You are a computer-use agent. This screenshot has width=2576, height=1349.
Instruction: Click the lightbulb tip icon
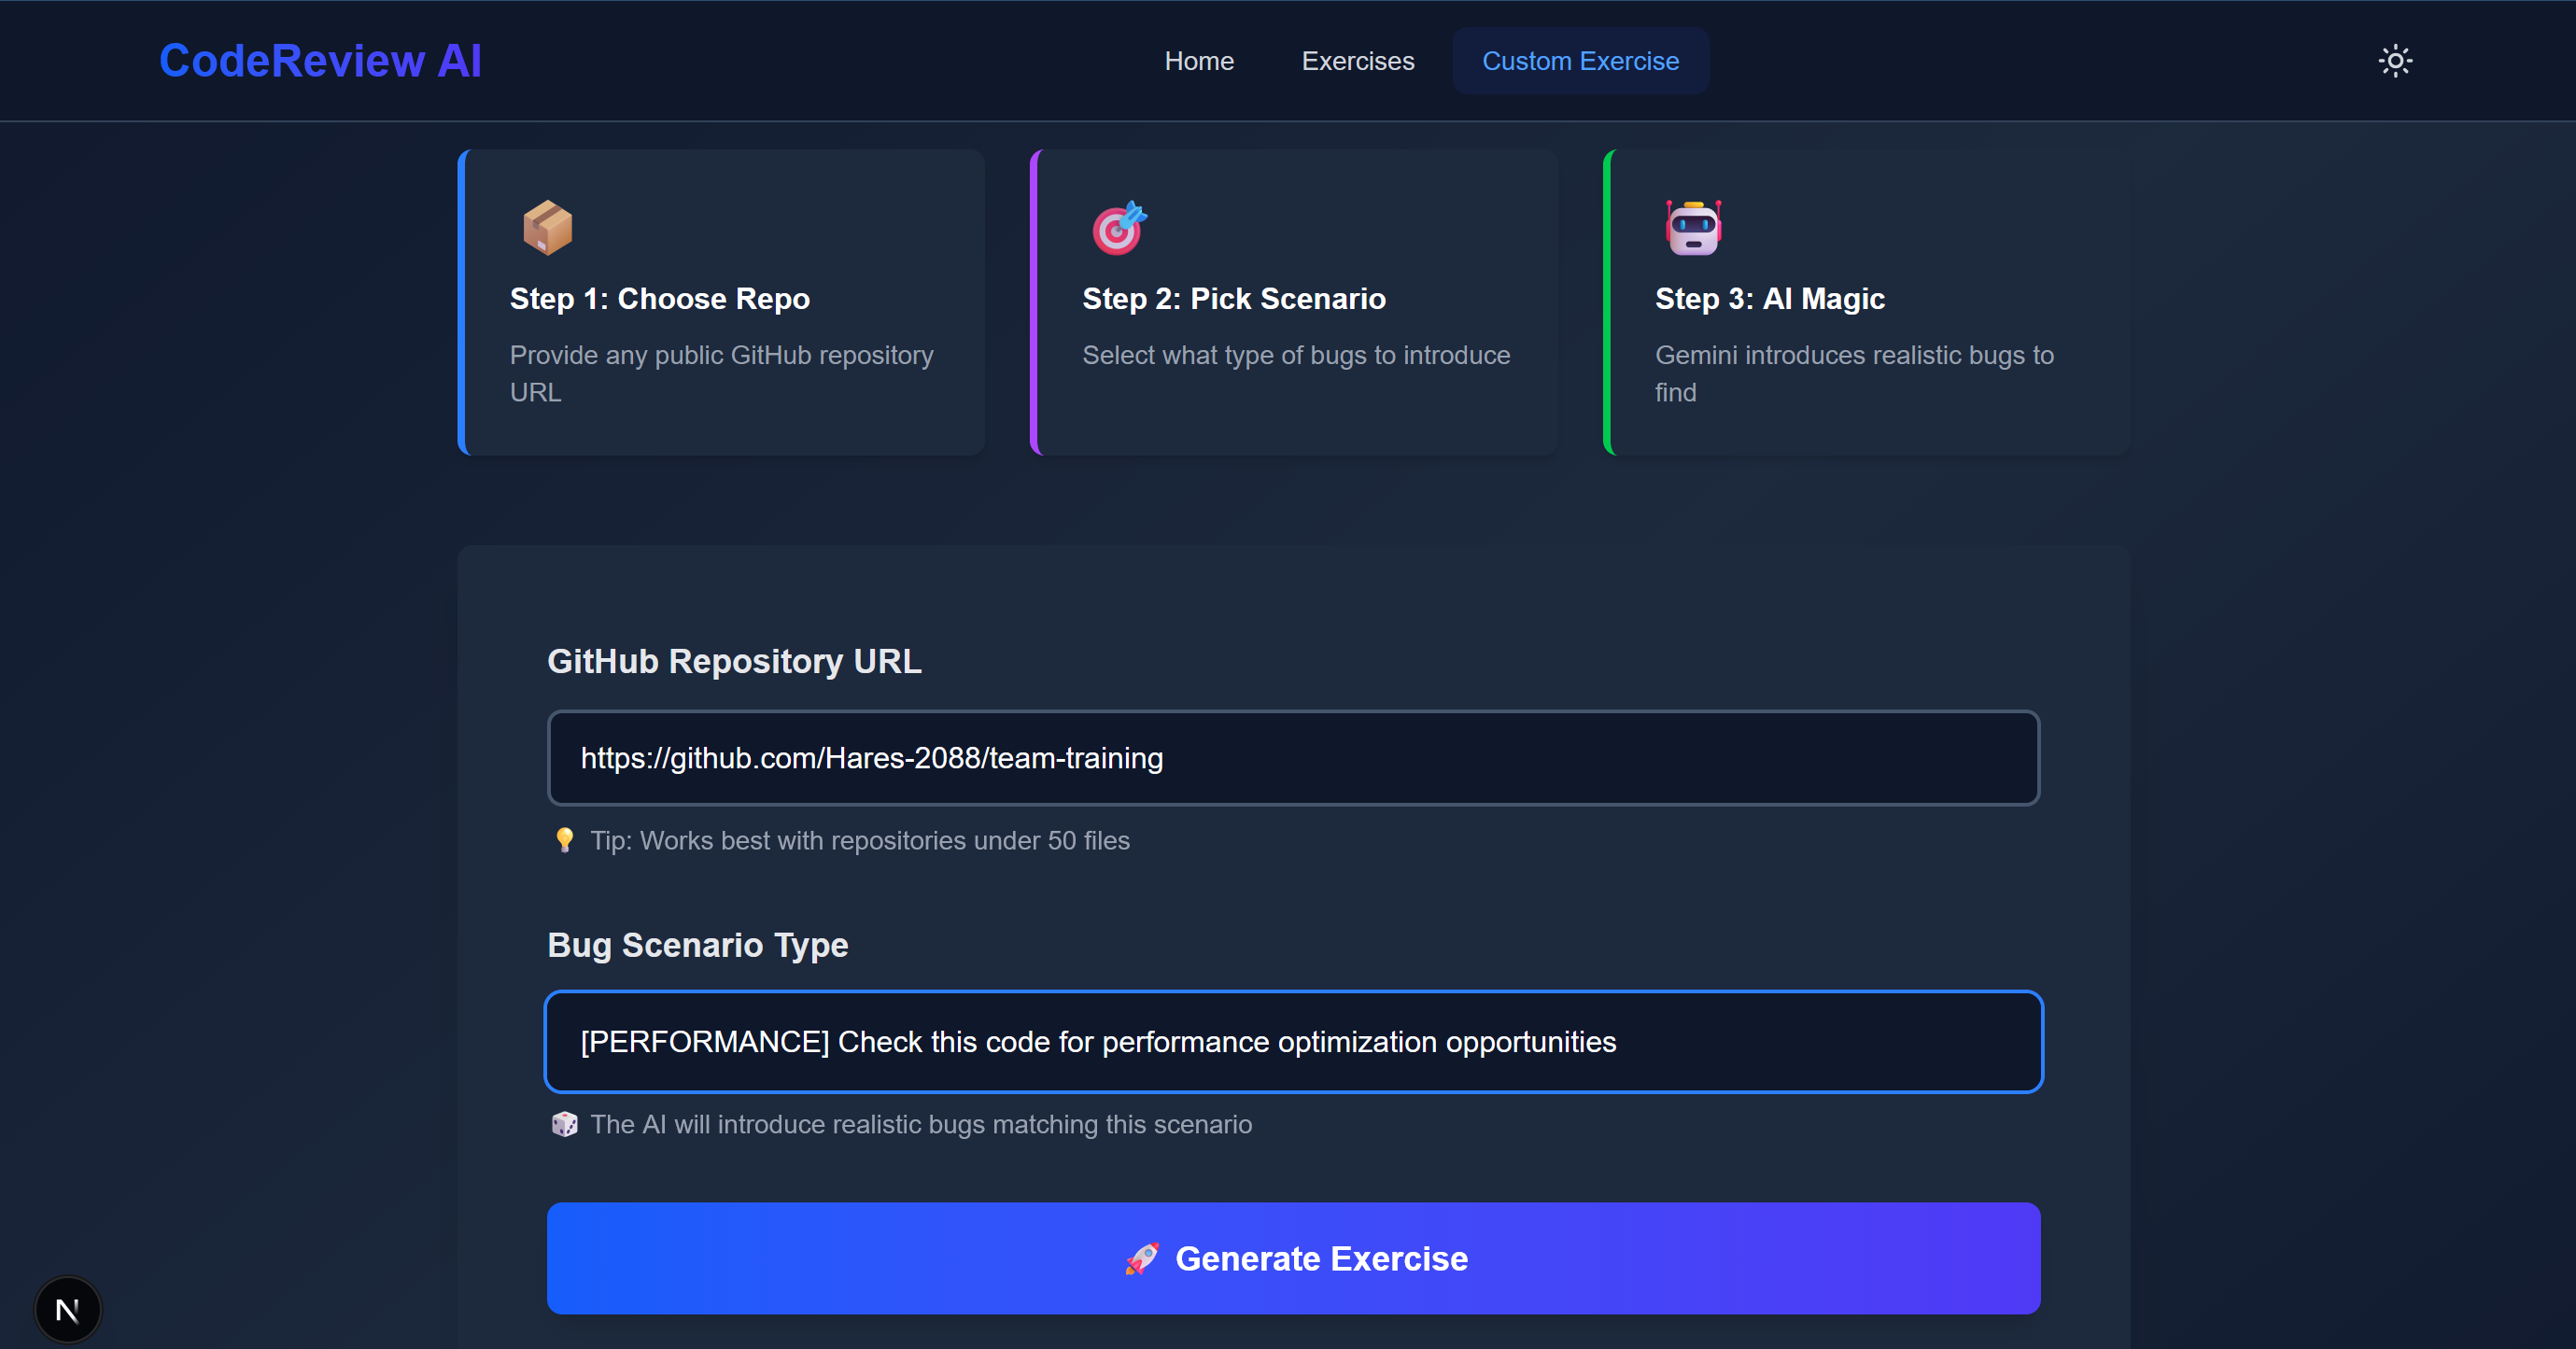(564, 840)
